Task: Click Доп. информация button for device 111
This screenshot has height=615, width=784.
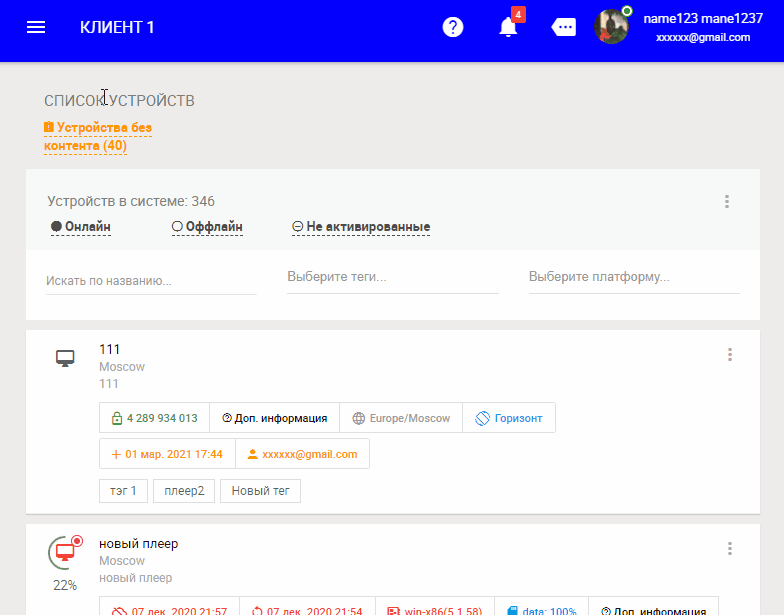Action: point(274,418)
